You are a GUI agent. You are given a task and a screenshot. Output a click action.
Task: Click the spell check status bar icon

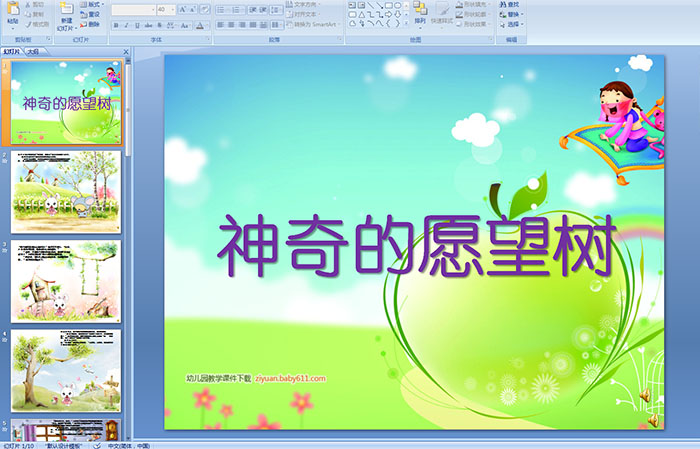tap(97, 446)
